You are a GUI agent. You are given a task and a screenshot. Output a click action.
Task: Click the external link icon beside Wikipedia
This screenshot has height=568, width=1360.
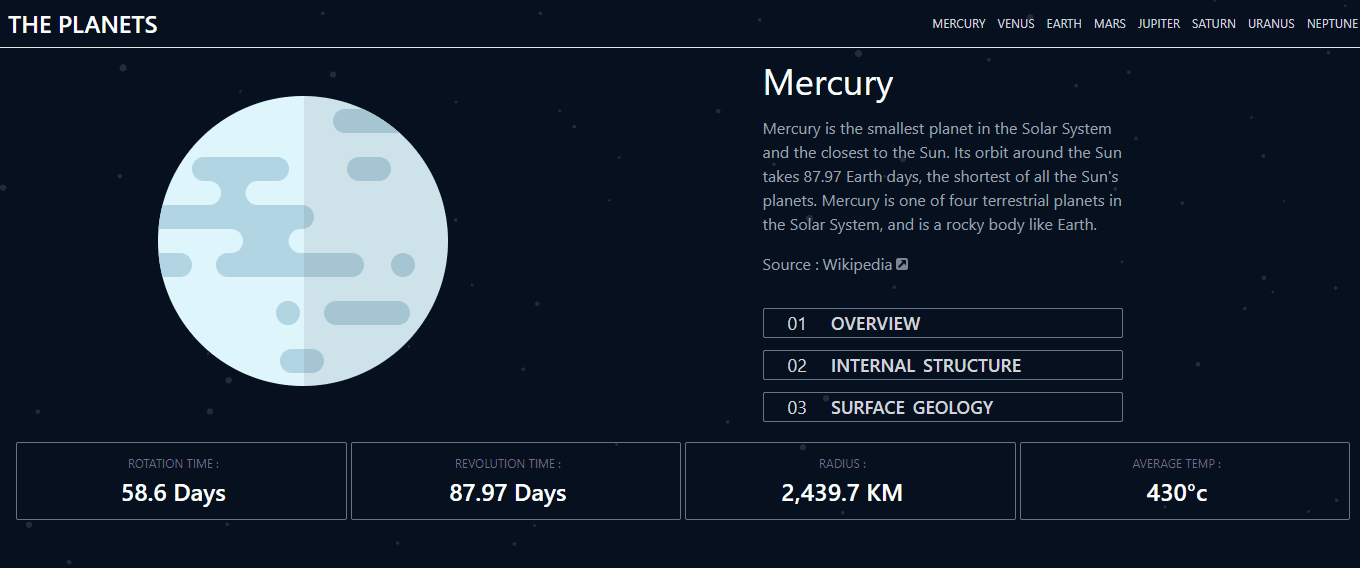(x=902, y=265)
